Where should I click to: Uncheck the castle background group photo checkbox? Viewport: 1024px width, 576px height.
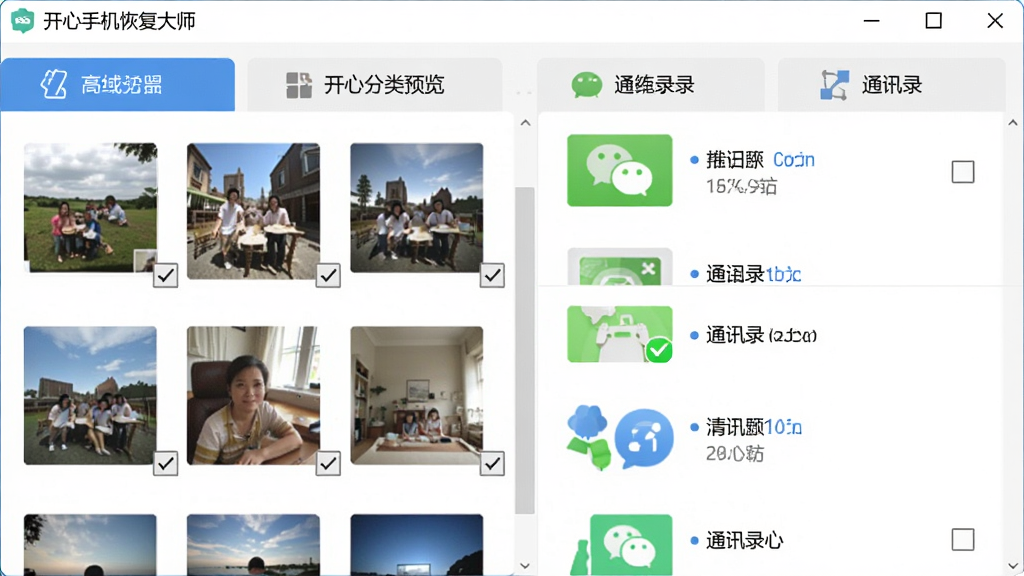pos(492,276)
